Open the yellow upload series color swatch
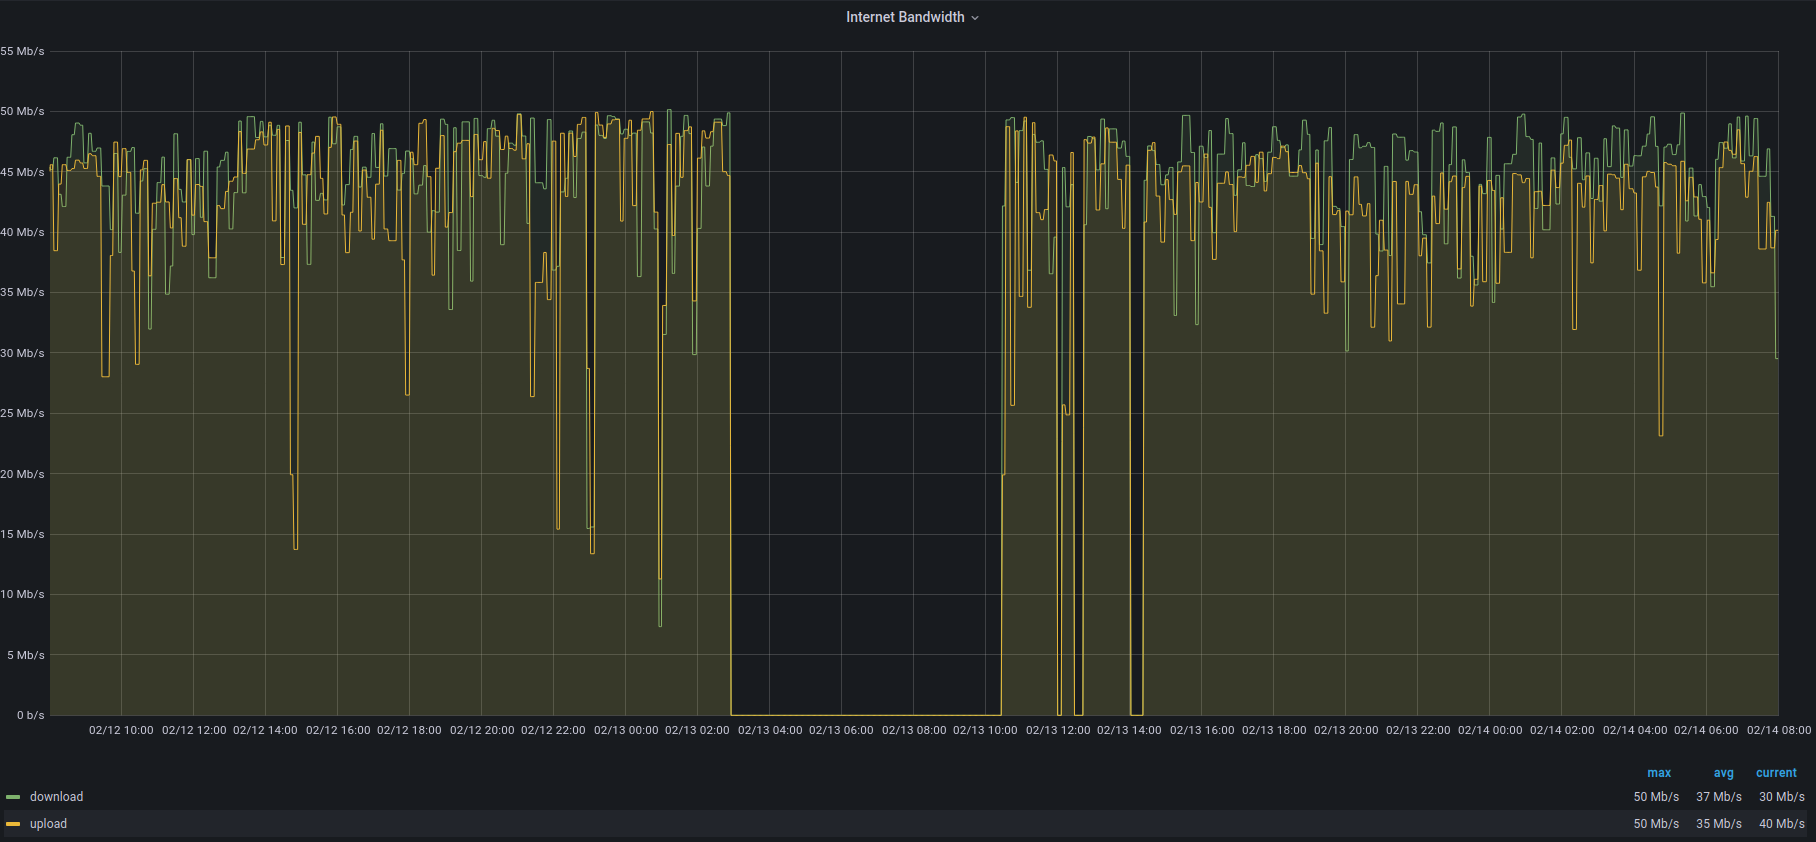This screenshot has height=842, width=1816. 13,824
